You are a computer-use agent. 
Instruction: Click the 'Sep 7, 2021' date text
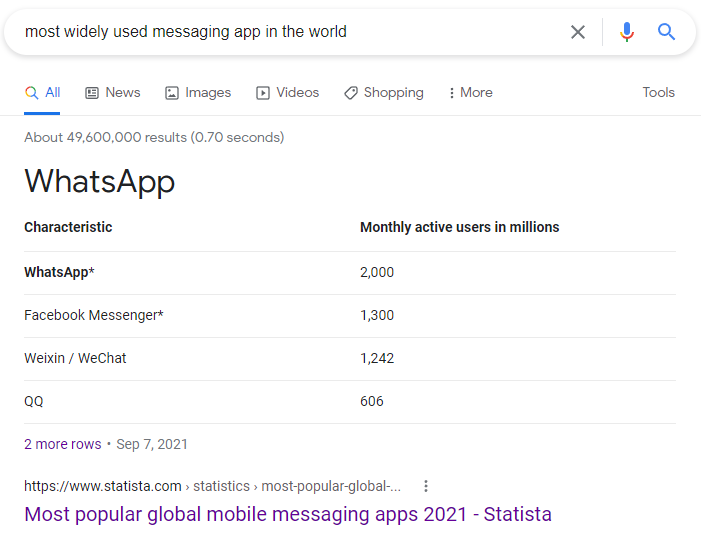tap(152, 444)
